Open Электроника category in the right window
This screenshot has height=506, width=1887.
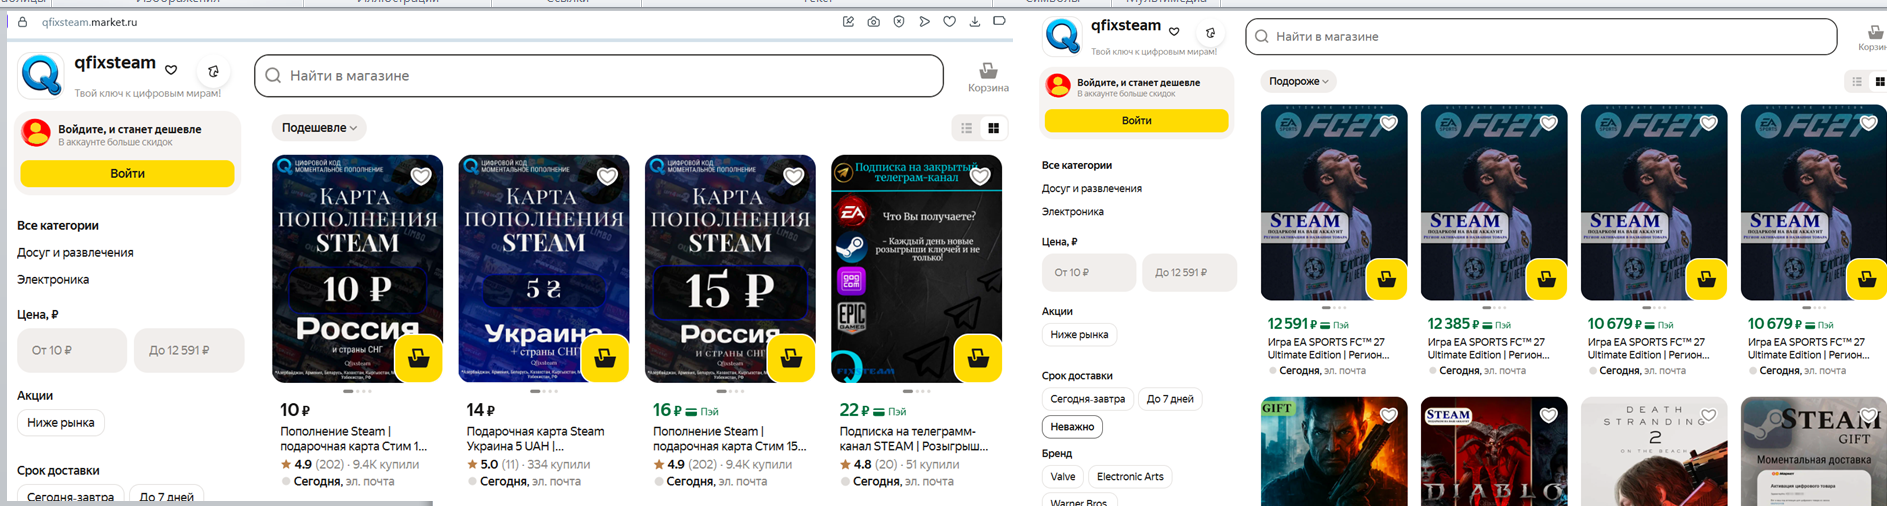tap(1073, 212)
